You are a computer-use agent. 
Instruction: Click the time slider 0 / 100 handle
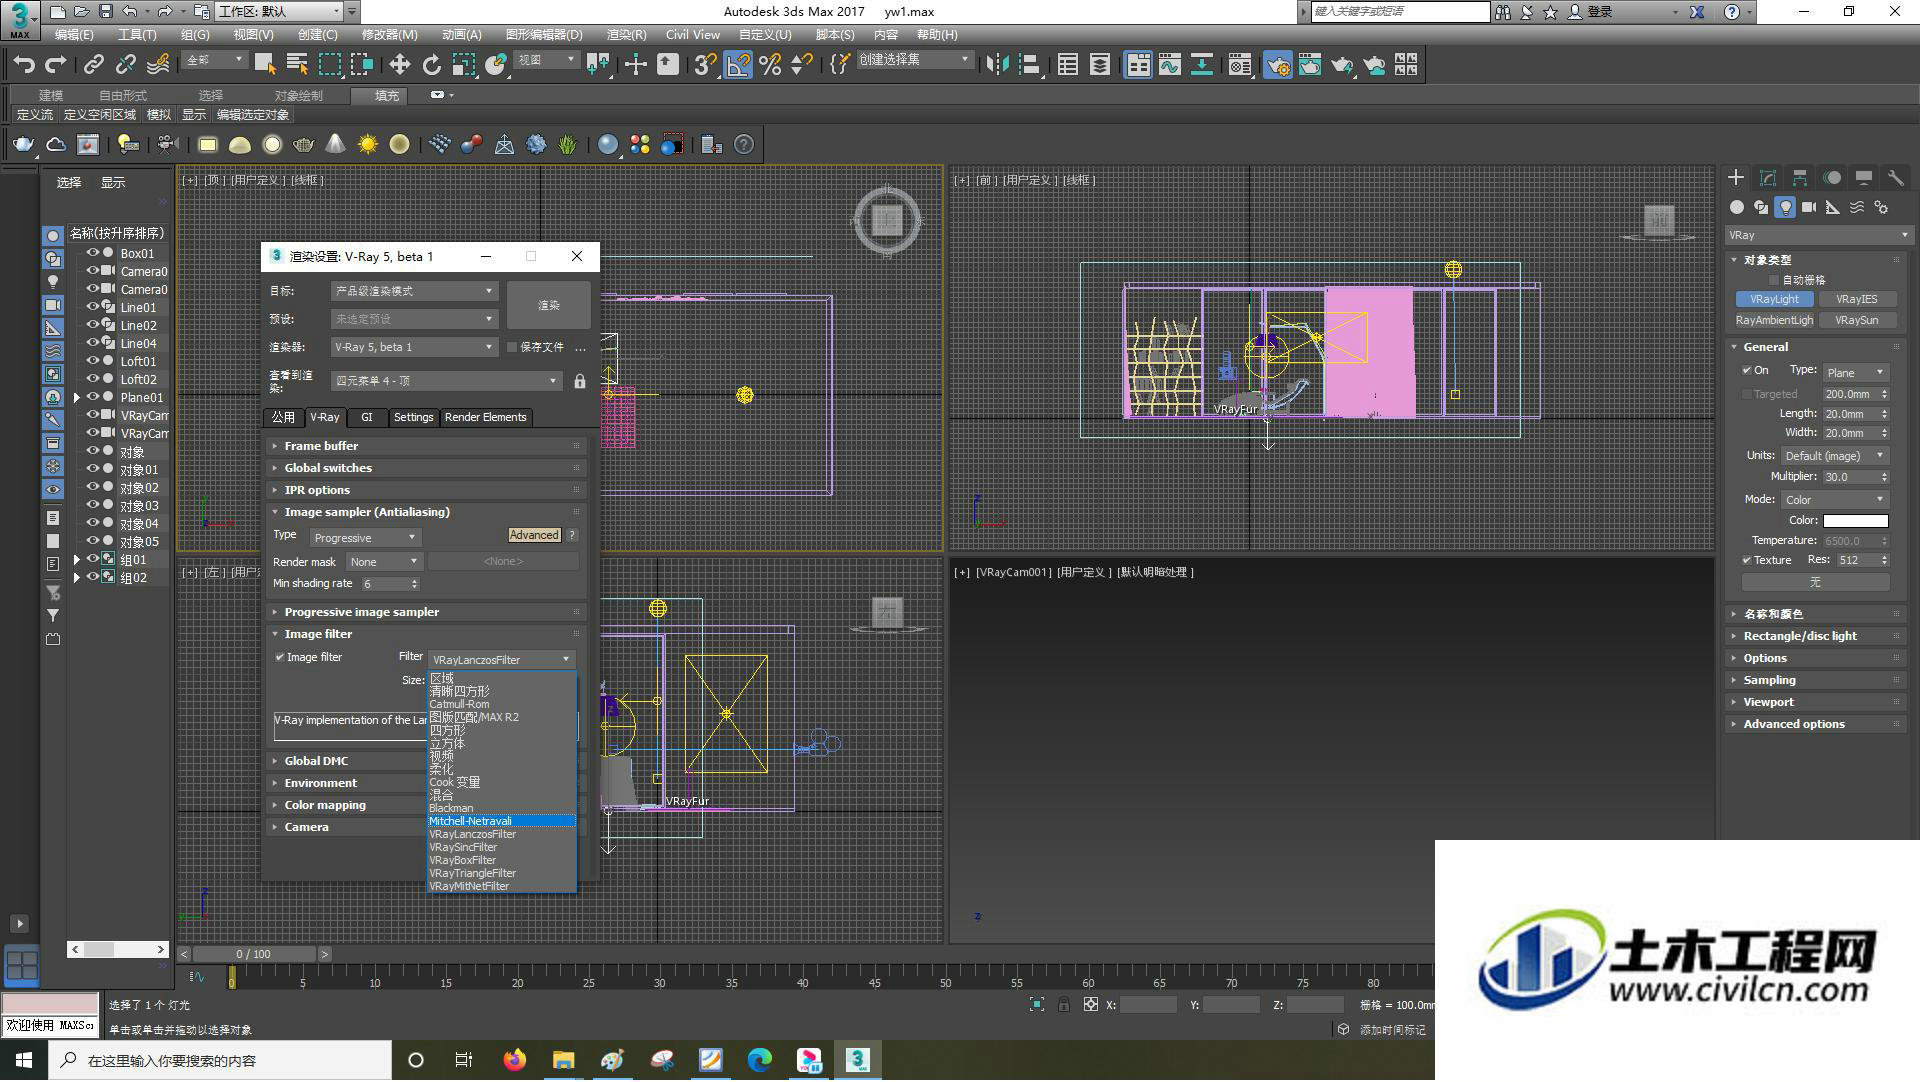tap(254, 954)
